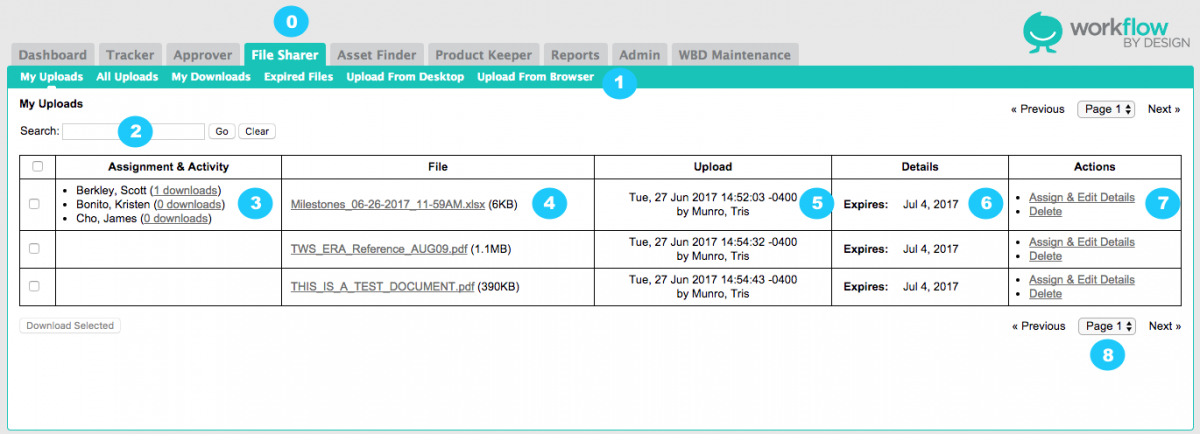Image resolution: width=1200 pixels, height=434 pixels.
Task: Click the Upload column header
Action: pyautogui.click(x=713, y=166)
